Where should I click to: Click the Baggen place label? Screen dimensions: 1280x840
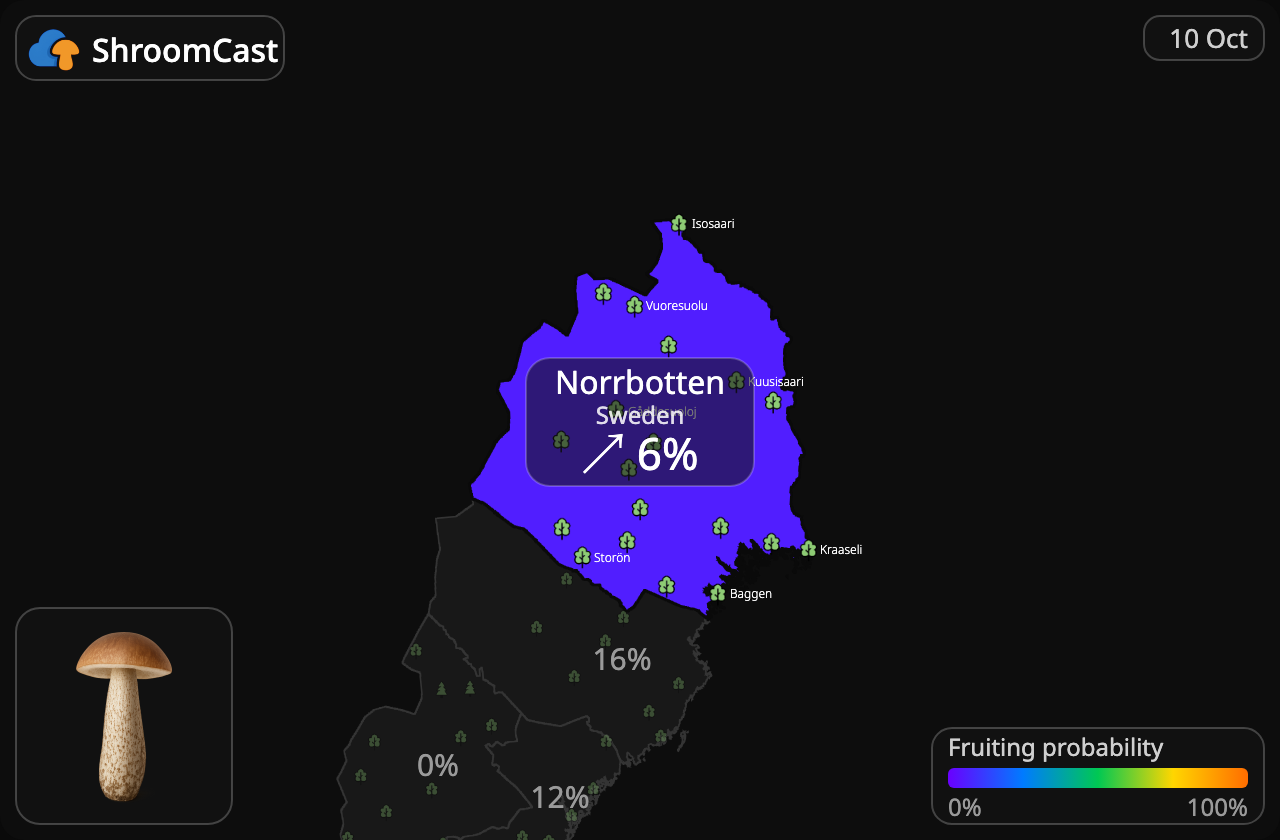point(751,594)
